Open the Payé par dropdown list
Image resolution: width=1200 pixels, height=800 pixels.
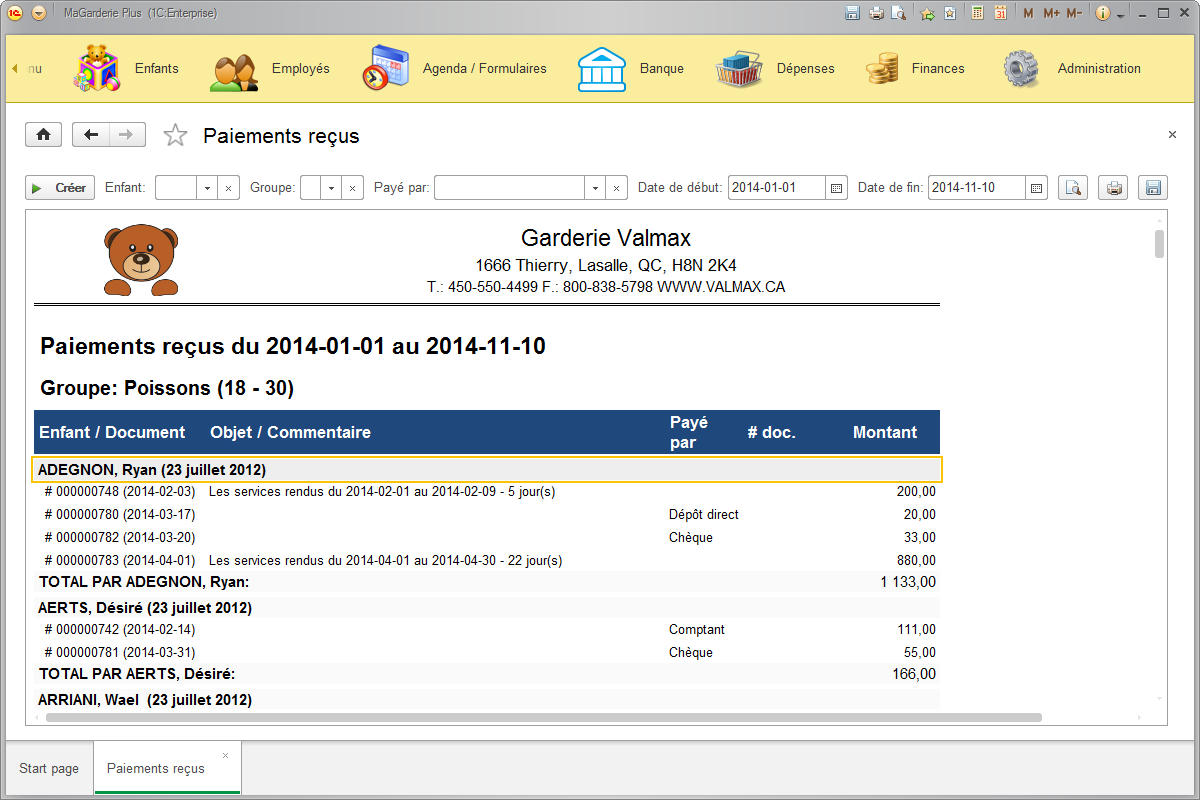[x=595, y=188]
